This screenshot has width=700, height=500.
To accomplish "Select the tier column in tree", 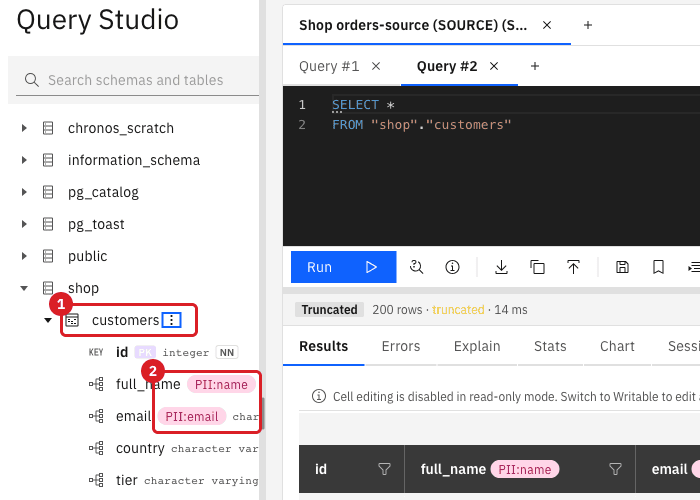I will pyautogui.click(x=127, y=480).
